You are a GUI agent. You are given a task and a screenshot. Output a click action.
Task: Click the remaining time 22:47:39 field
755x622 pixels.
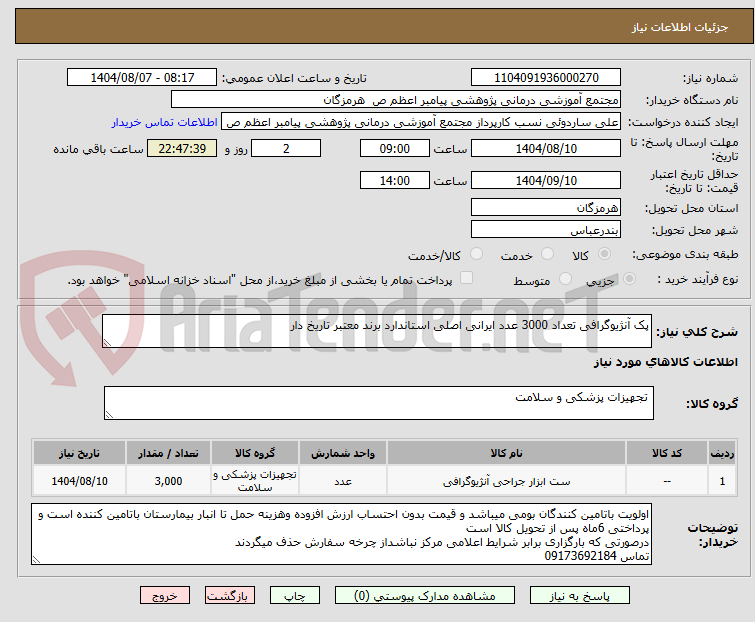pos(182,148)
